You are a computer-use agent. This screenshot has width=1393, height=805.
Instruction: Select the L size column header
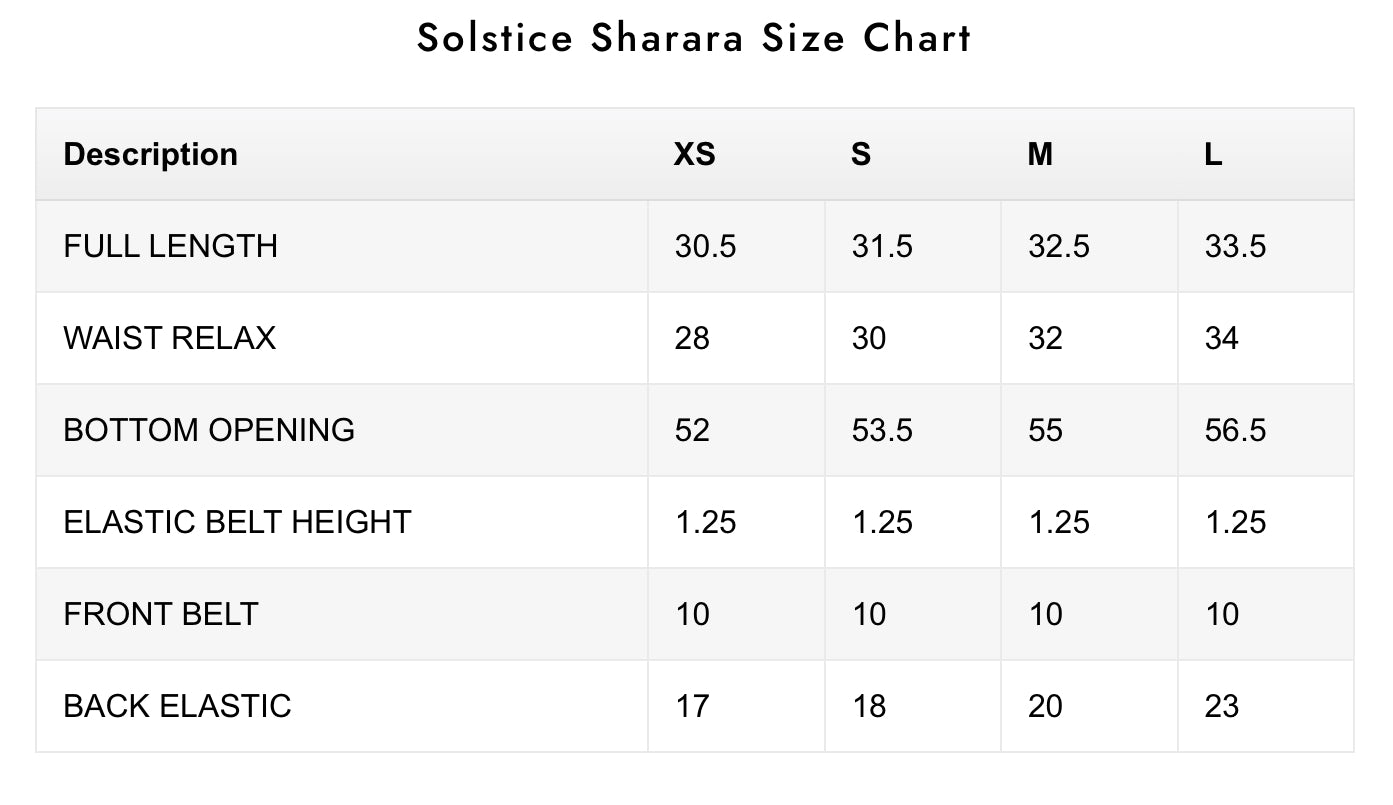pyautogui.click(x=1213, y=154)
